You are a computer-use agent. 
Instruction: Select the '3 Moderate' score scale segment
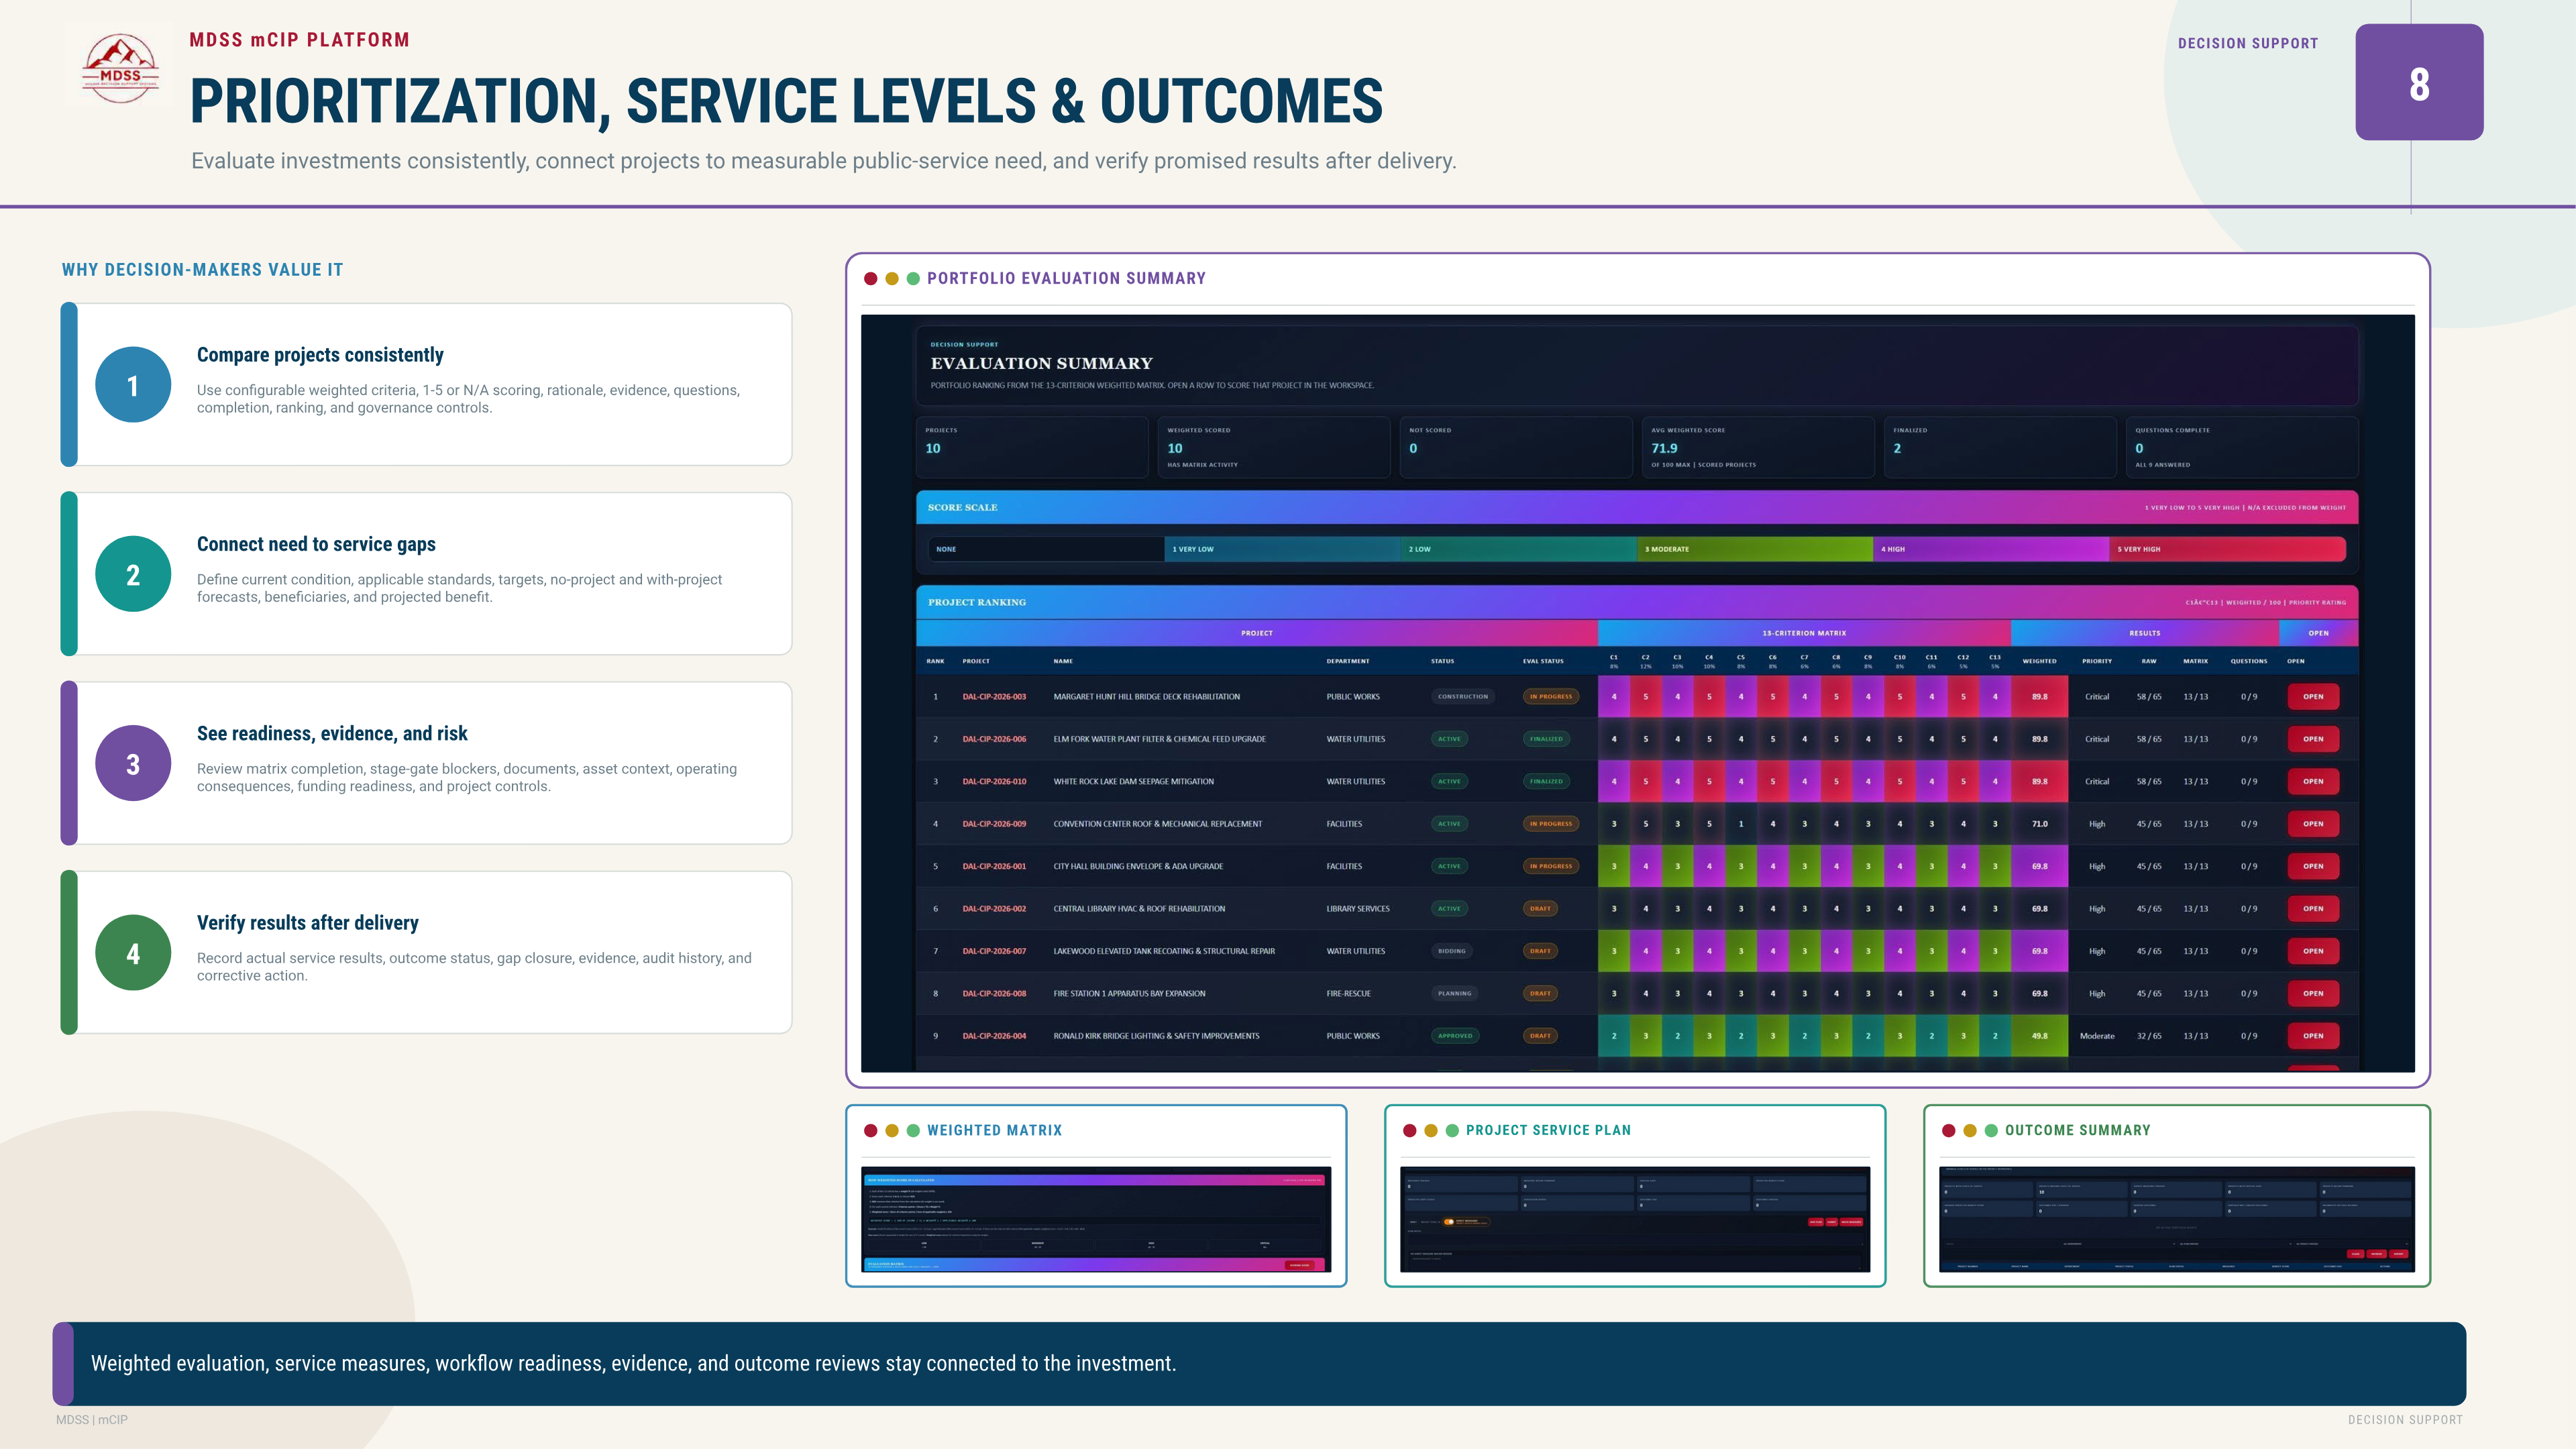[x=1755, y=549]
